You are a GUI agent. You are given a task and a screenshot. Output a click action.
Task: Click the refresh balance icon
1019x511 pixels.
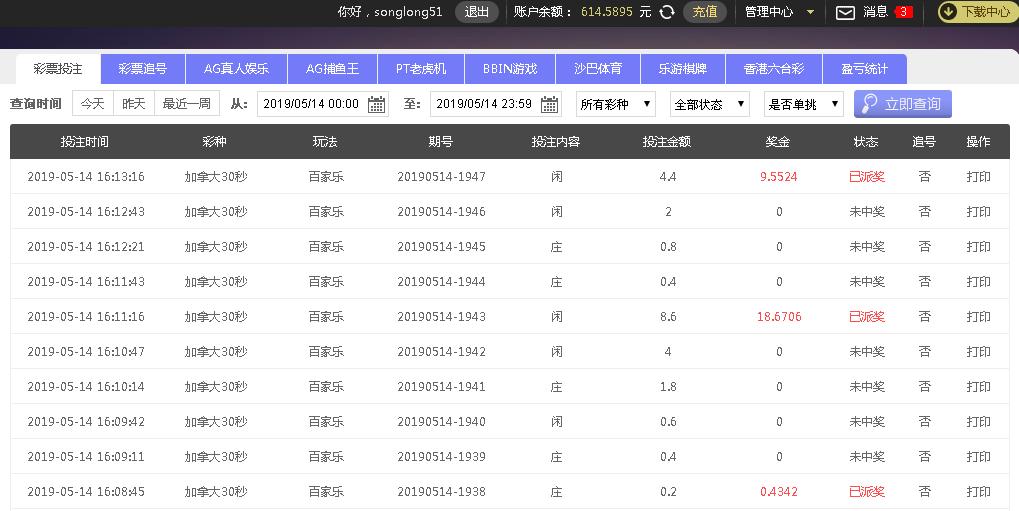(667, 12)
